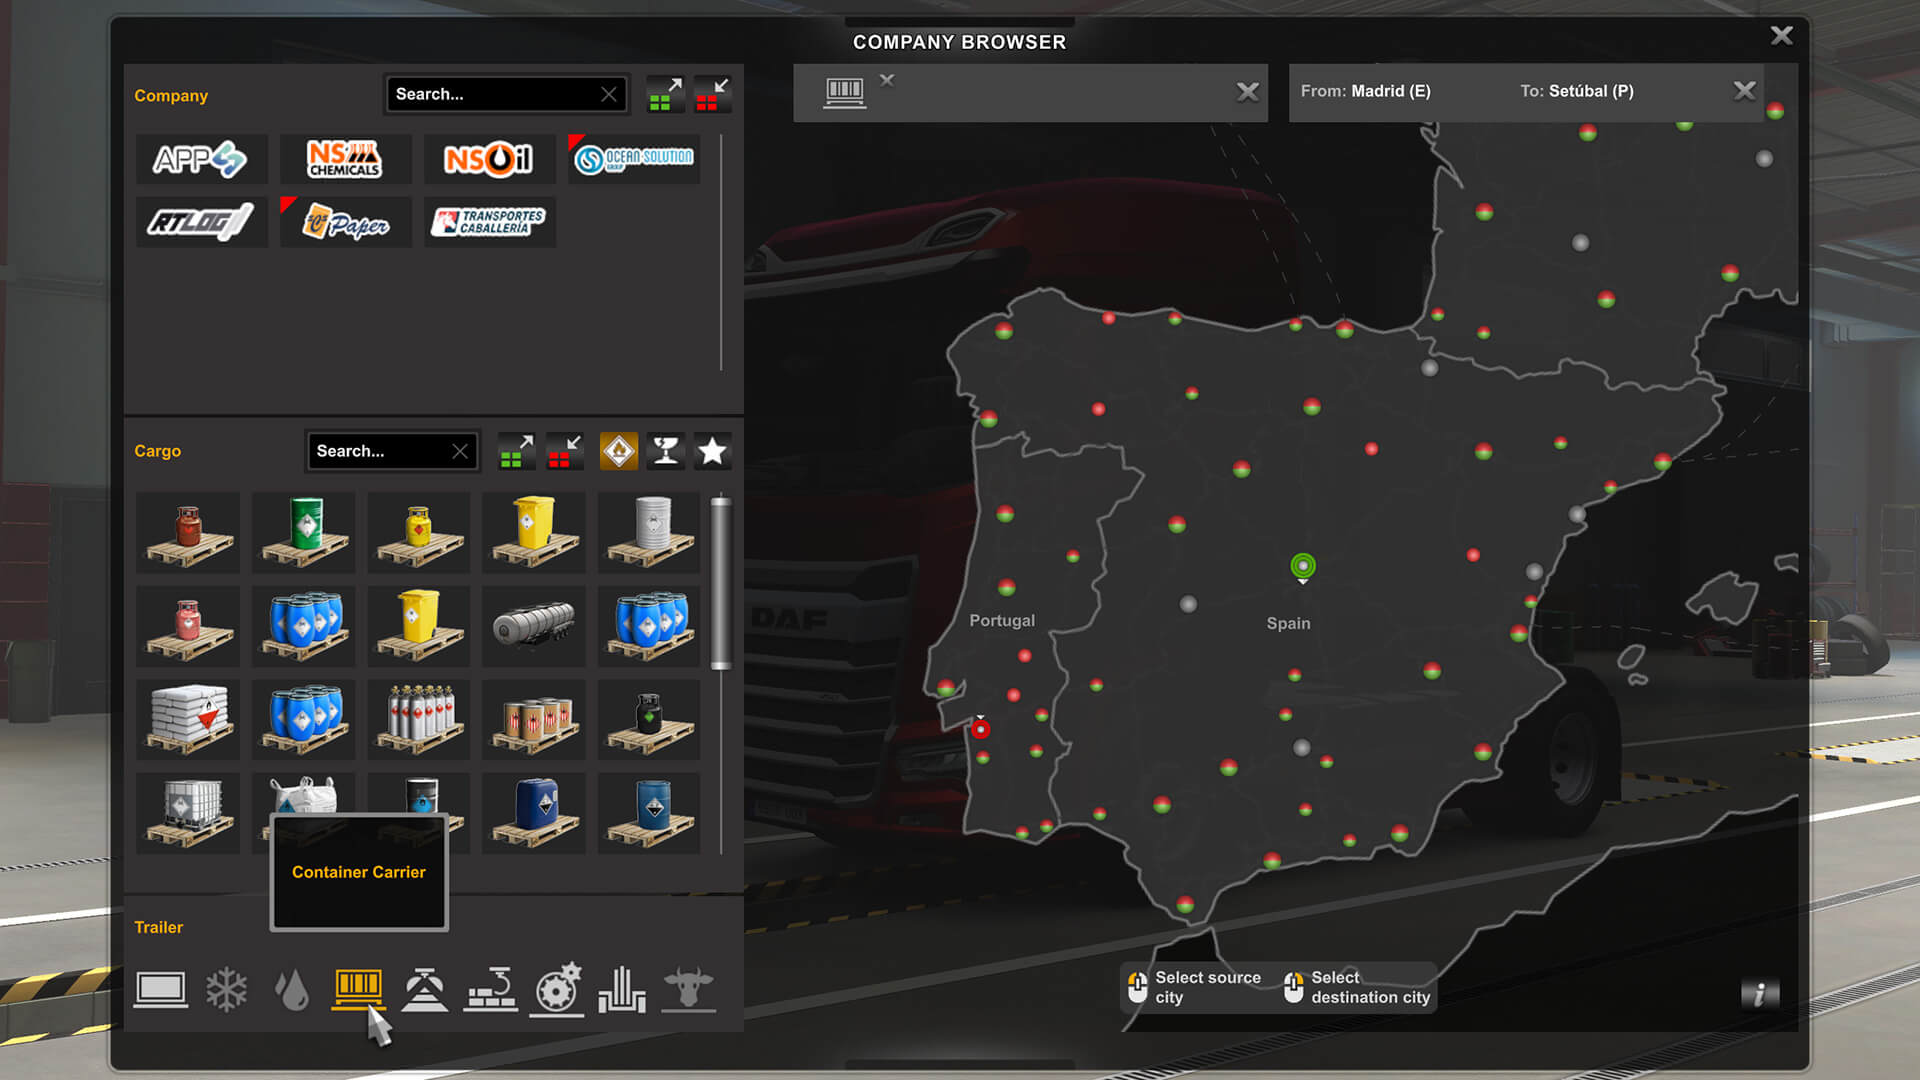Click the NSO Oil company logo

[x=488, y=160]
